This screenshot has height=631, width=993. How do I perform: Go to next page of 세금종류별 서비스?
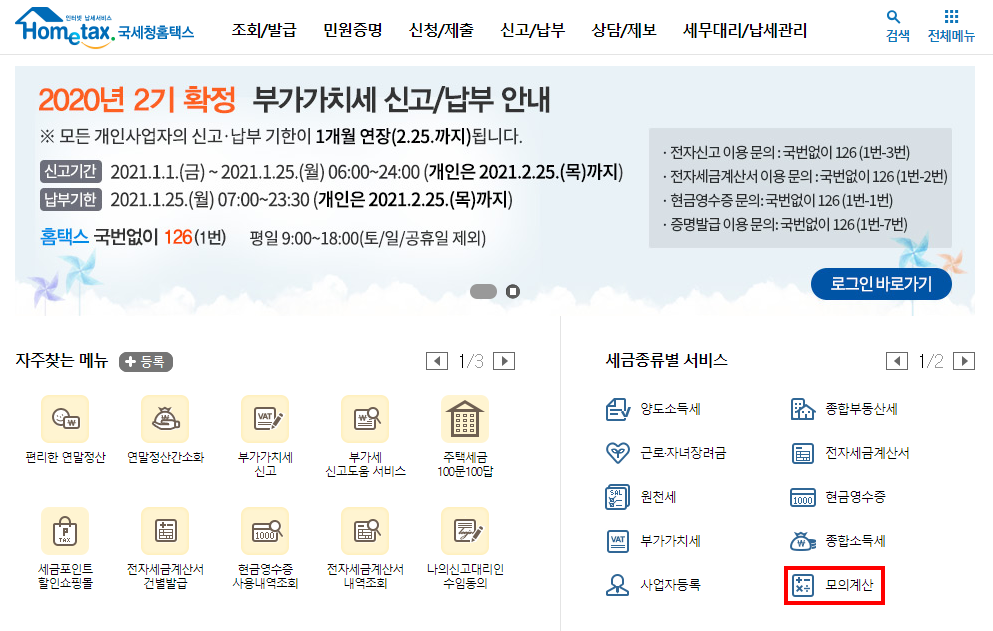pos(964,361)
